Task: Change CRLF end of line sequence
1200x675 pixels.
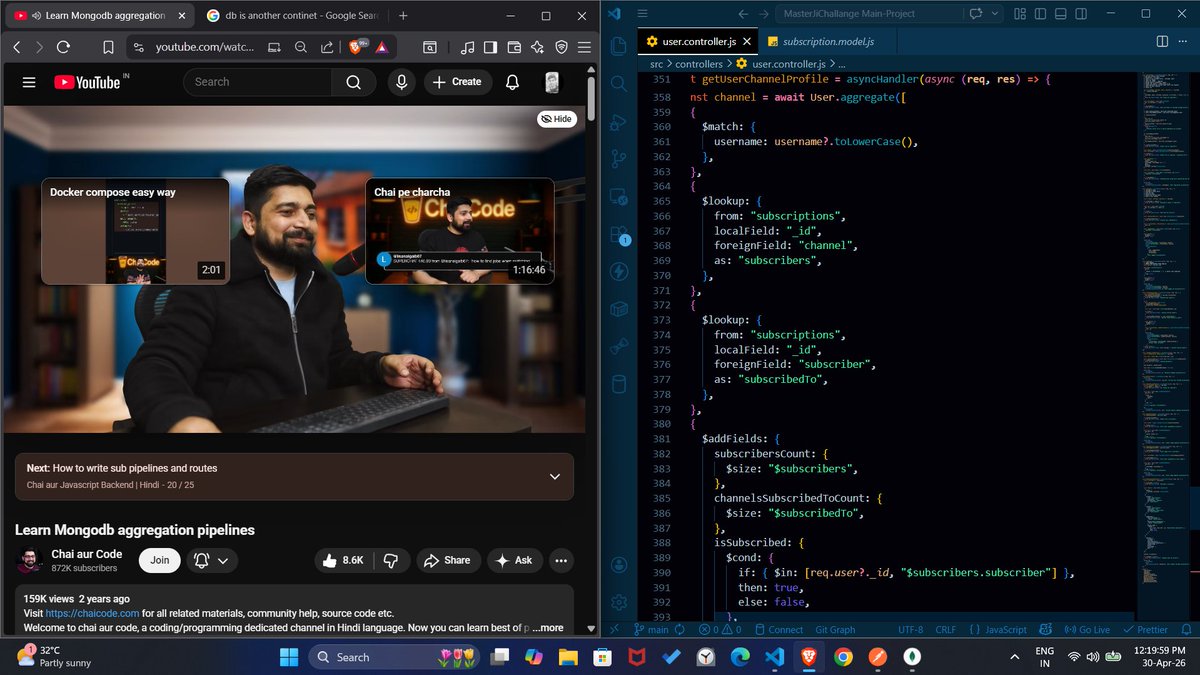Action: (x=946, y=630)
